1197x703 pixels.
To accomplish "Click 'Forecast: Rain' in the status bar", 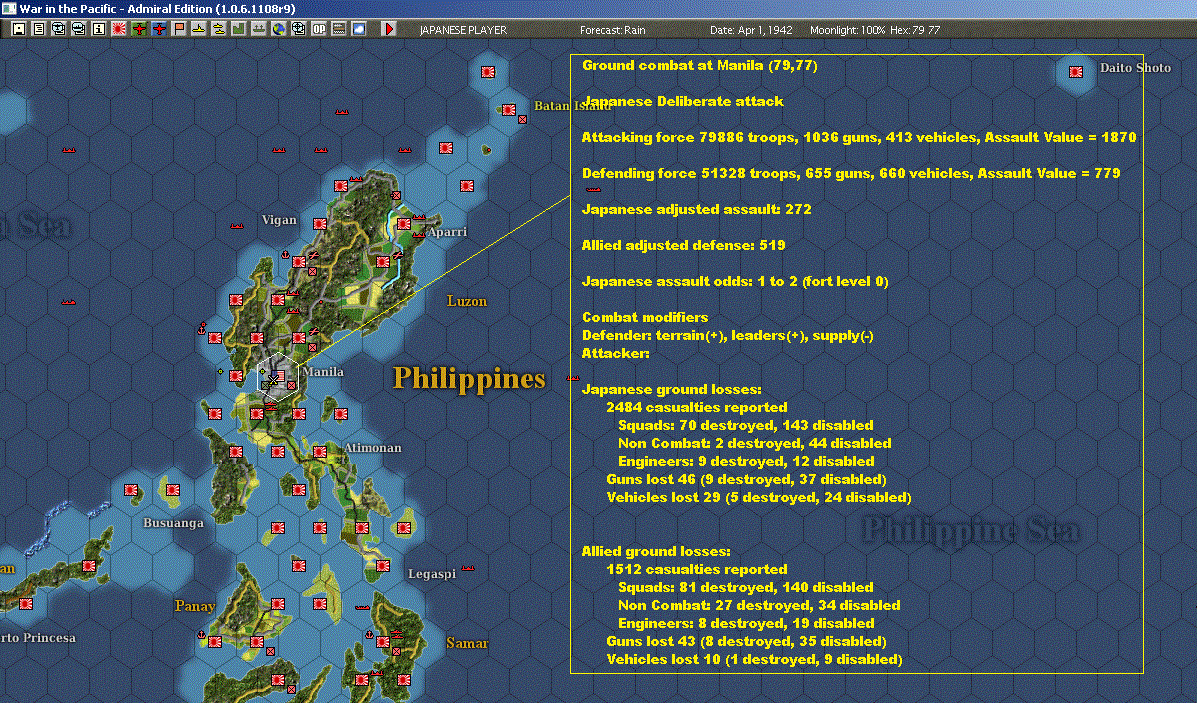I will click(612, 30).
